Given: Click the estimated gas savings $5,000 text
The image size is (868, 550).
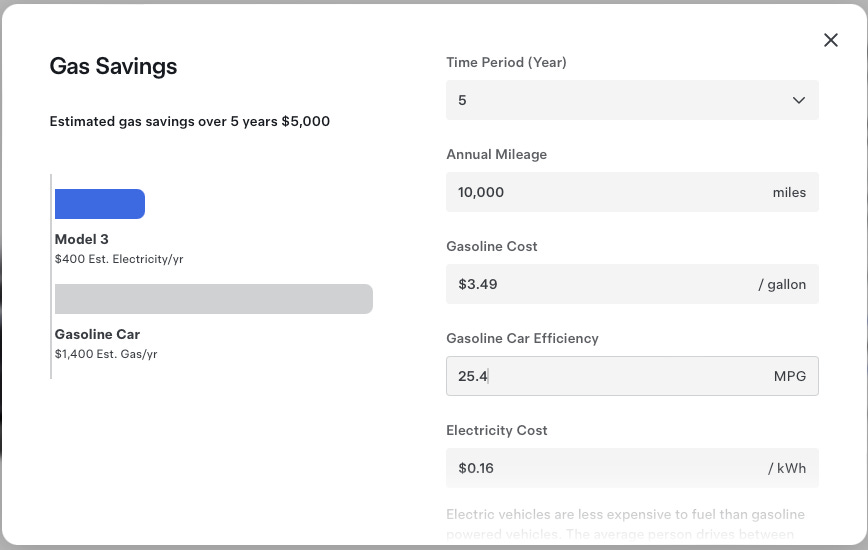Looking at the screenshot, I should [190, 122].
